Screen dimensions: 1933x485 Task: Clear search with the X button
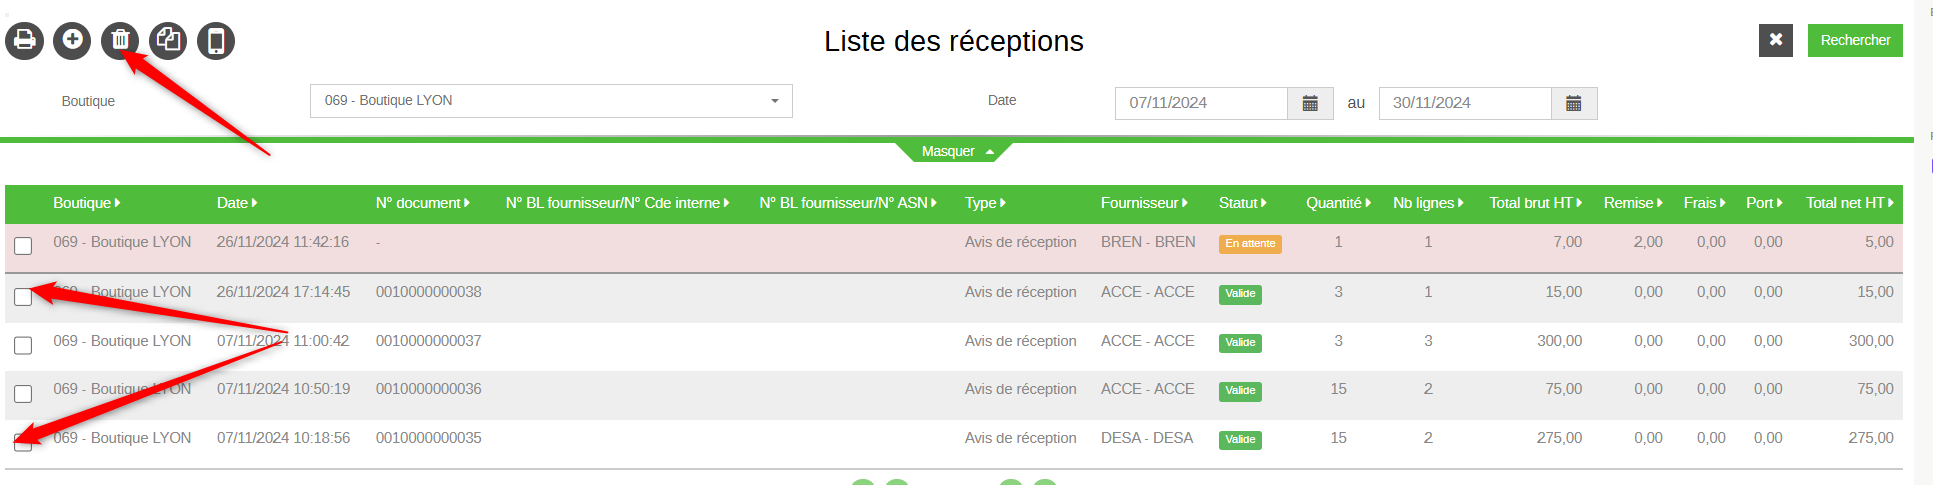1776,40
